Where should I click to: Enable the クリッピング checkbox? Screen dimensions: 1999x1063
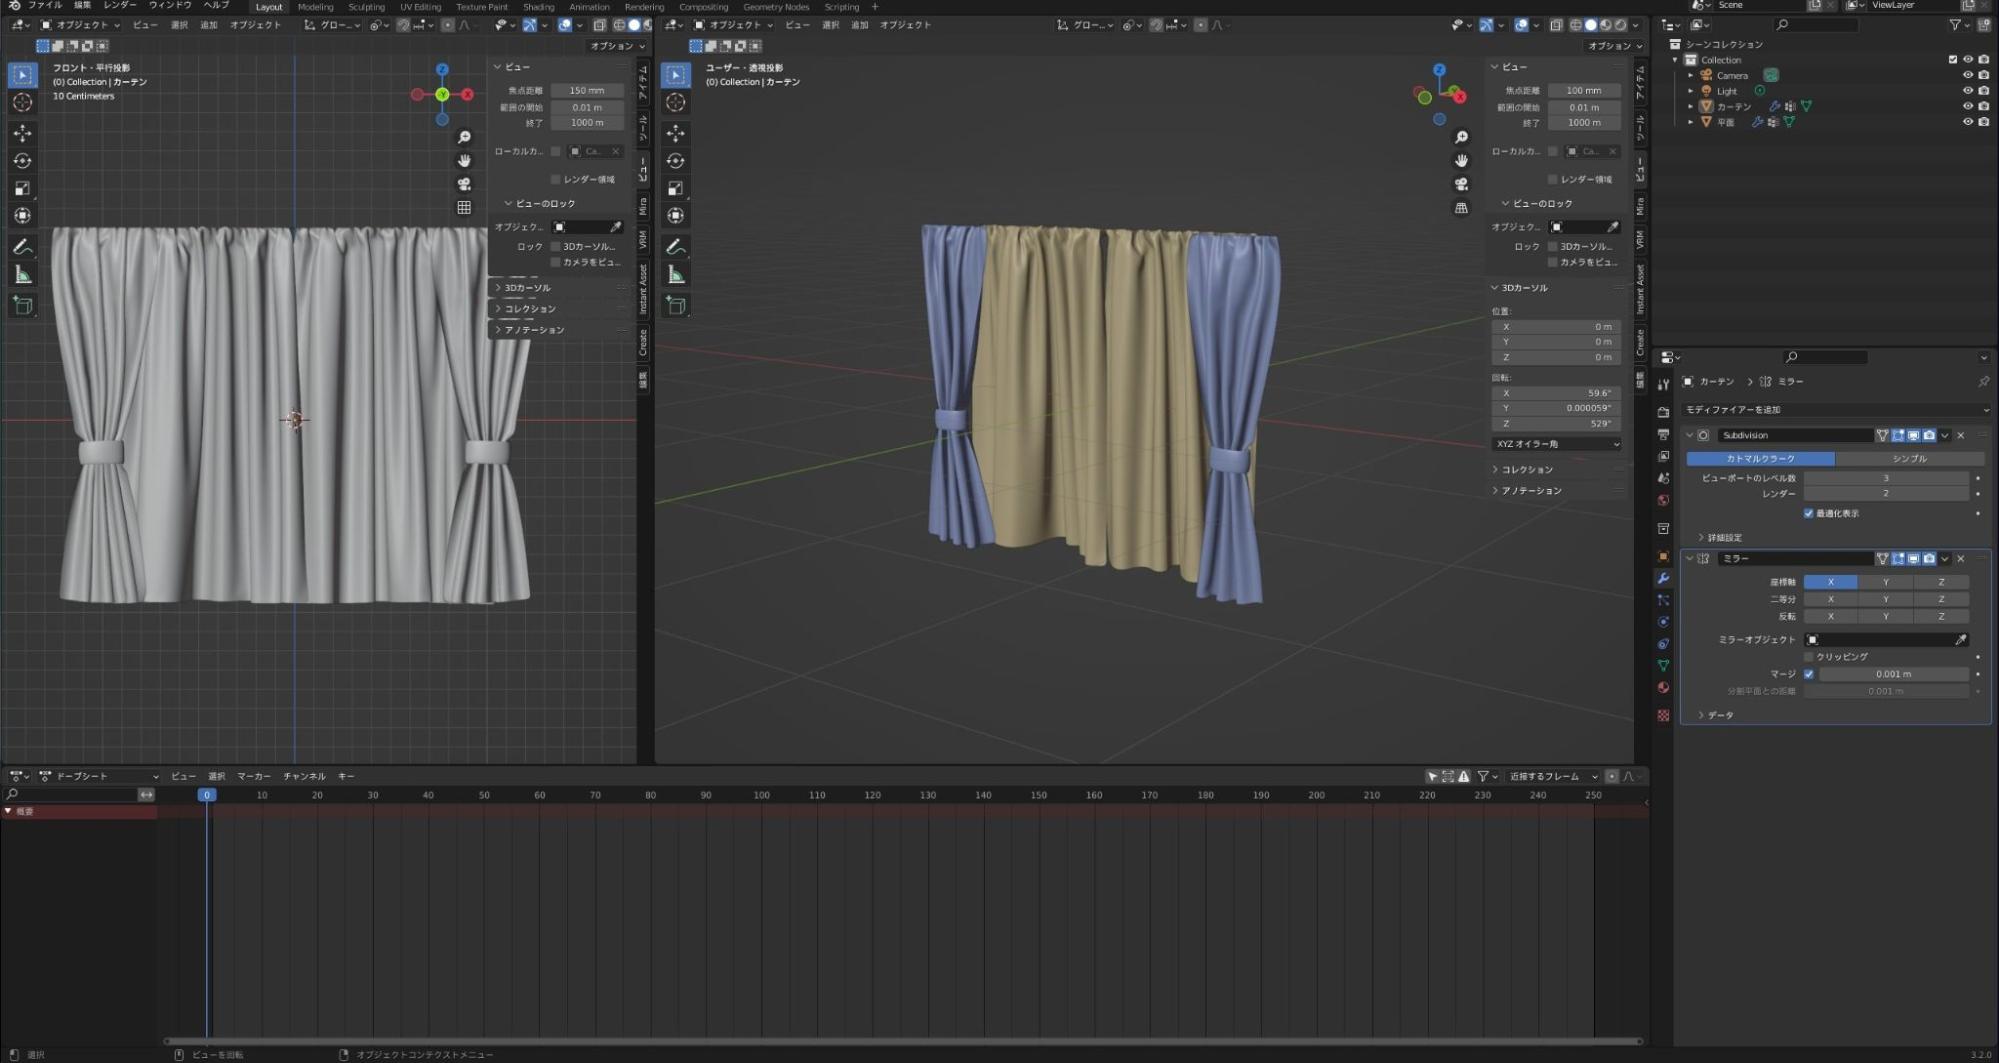(x=1808, y=657)
